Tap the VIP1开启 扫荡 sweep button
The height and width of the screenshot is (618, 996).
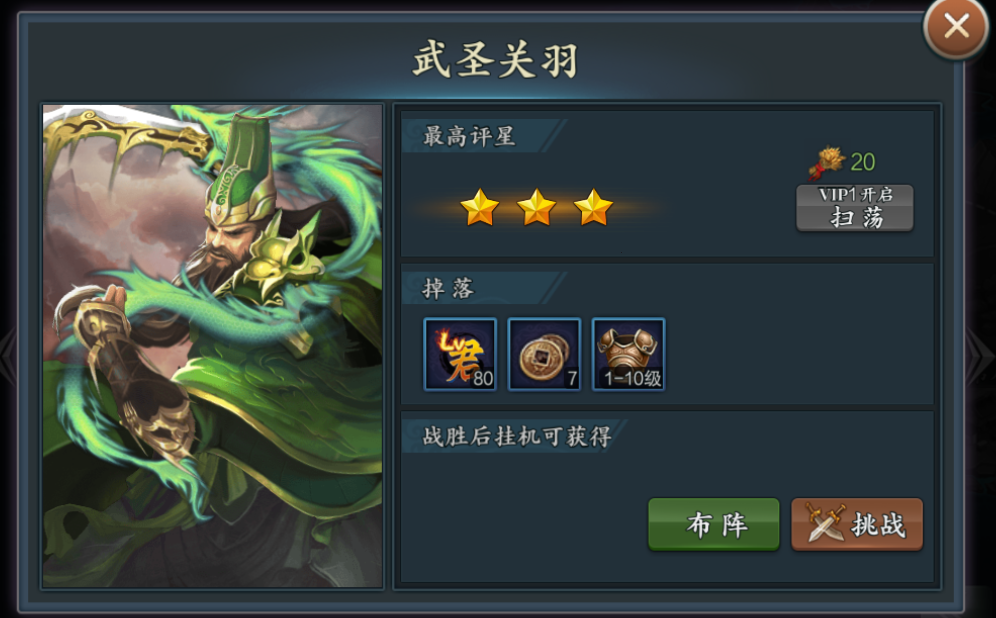(x=854, y=208)
